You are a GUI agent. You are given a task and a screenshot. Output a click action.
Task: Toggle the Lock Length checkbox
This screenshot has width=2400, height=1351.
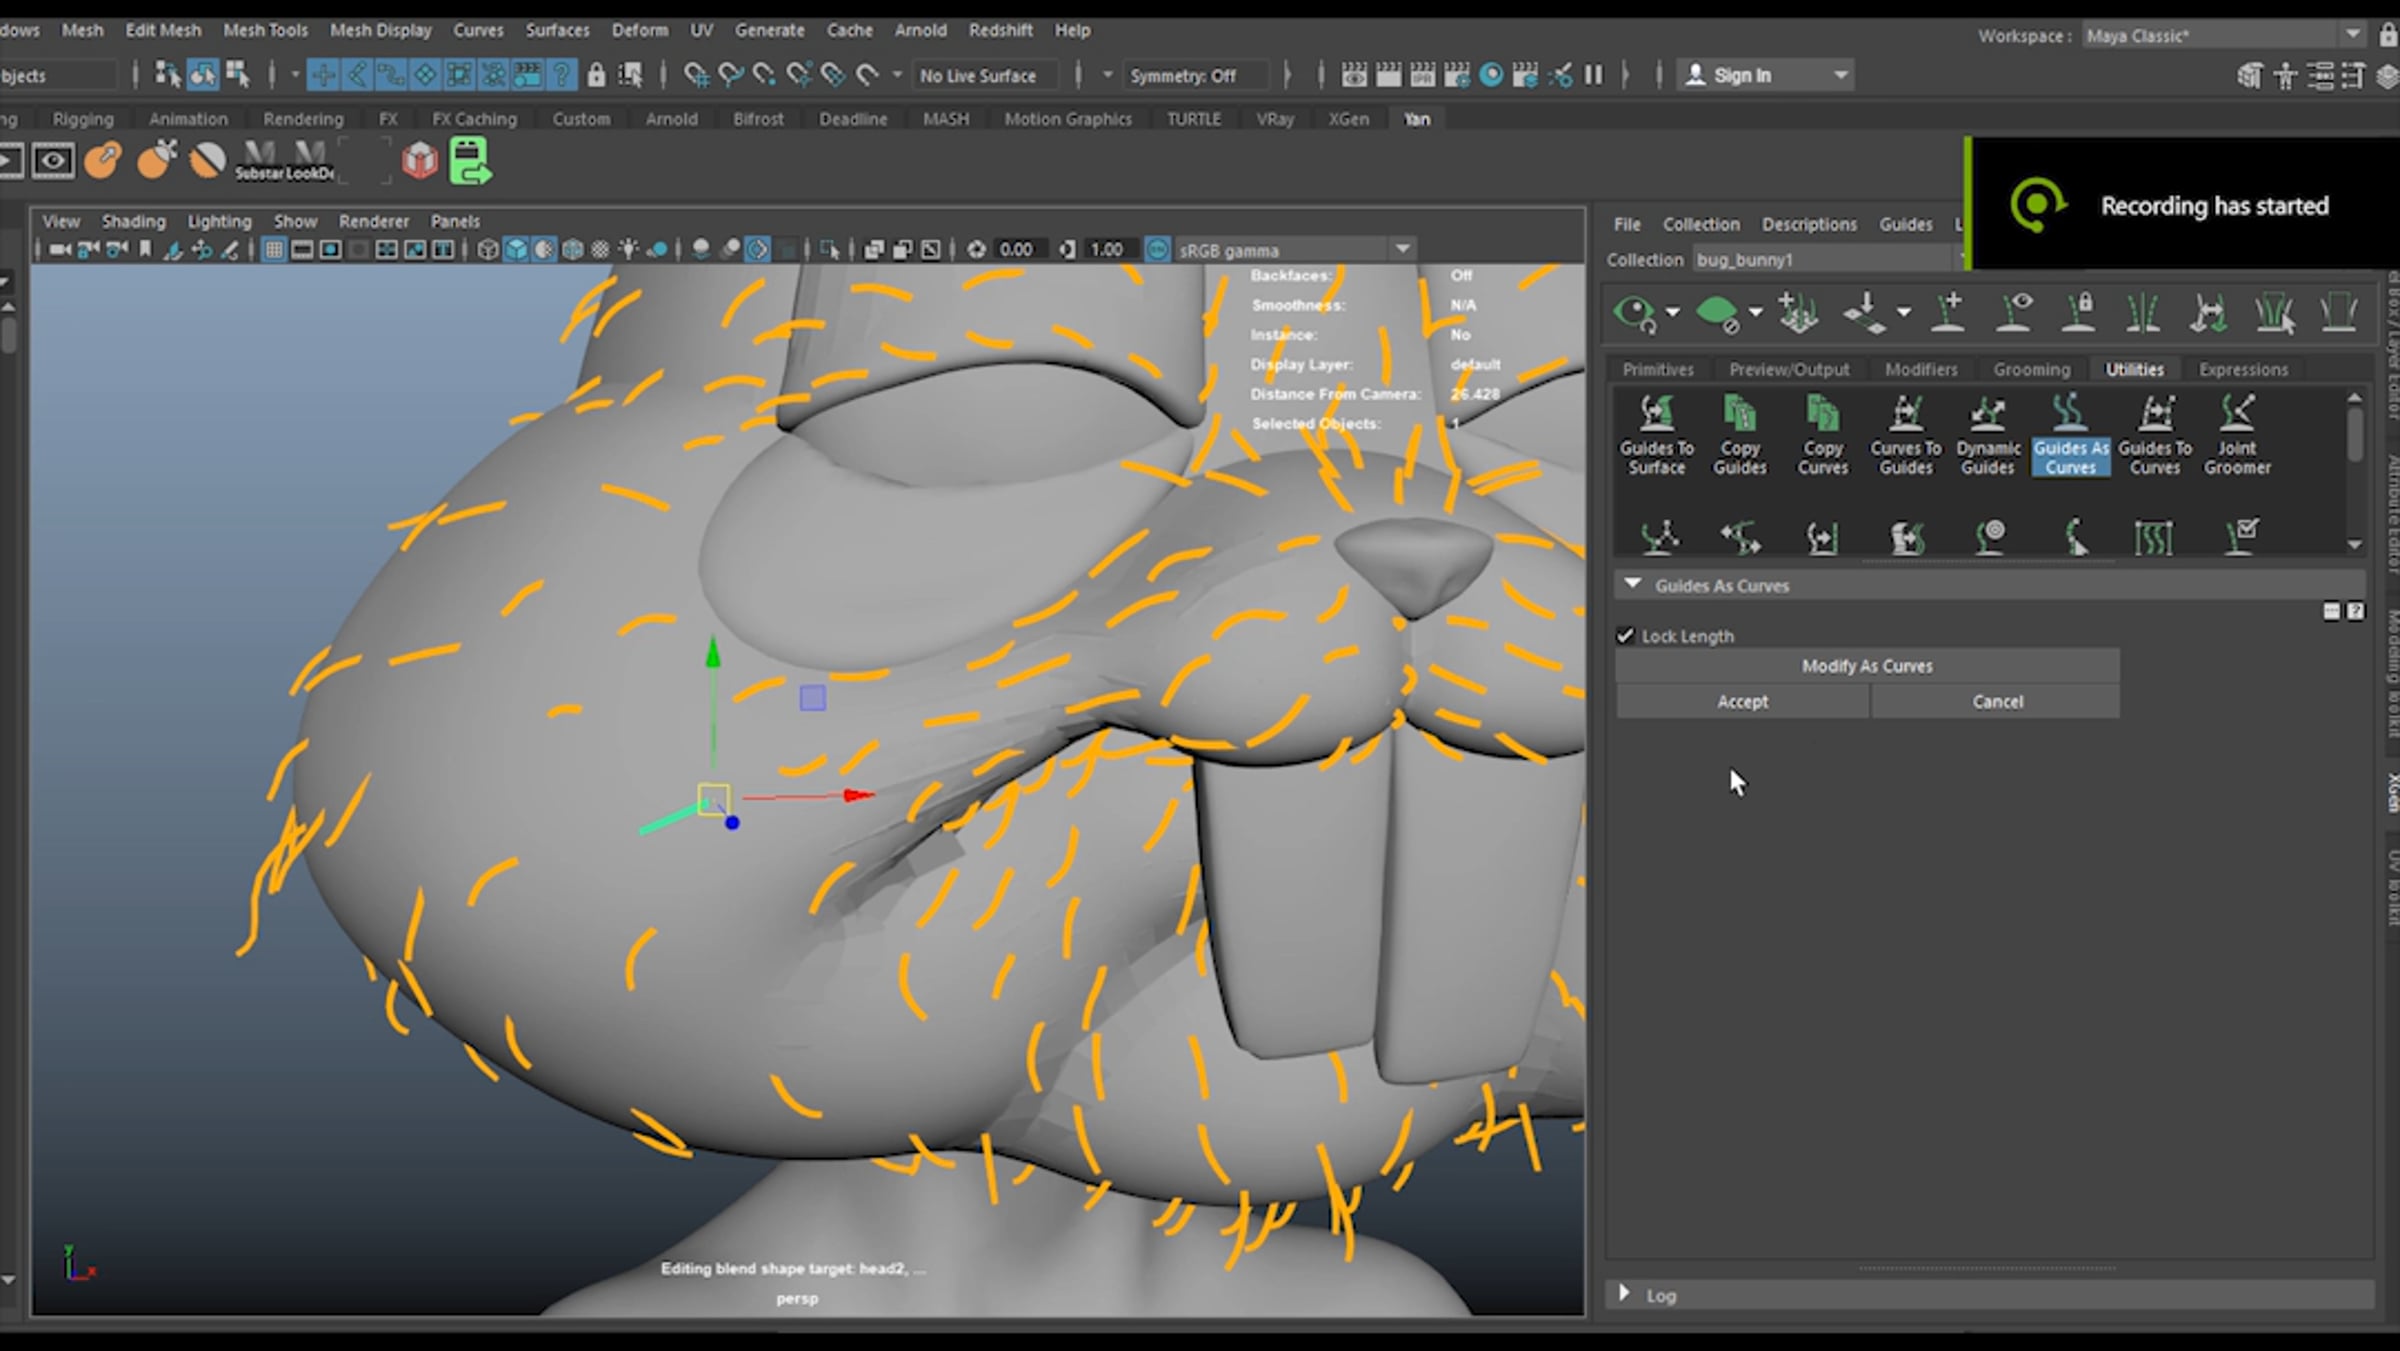[x=1625, y=636]
